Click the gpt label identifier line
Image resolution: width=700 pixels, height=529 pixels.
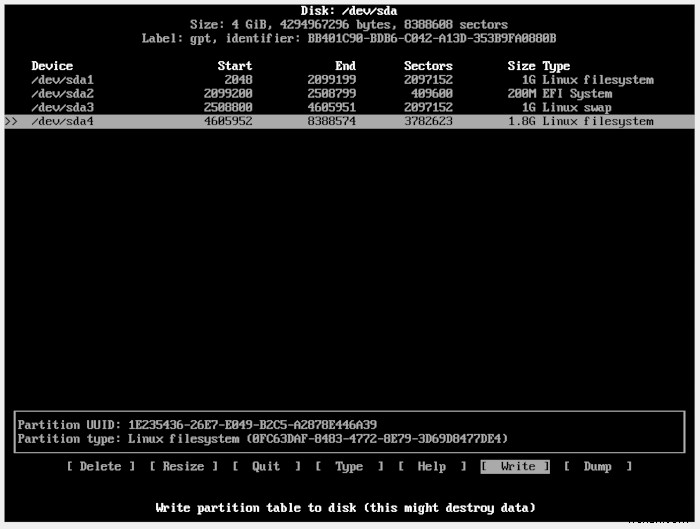349,38
